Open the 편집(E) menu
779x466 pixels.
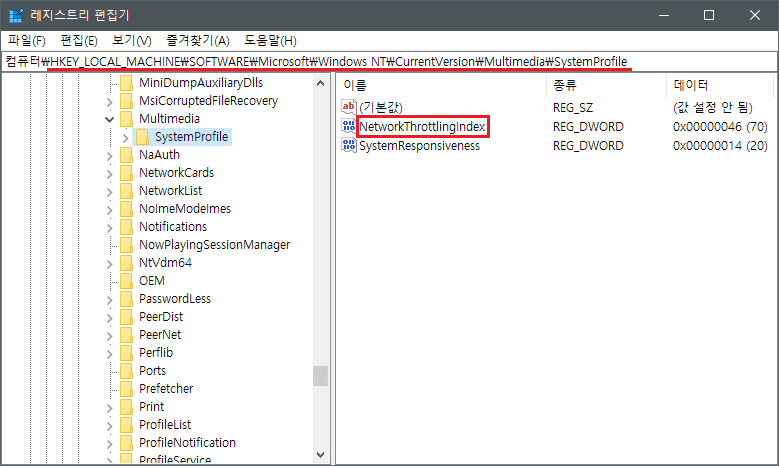click(x=79, y=41)
